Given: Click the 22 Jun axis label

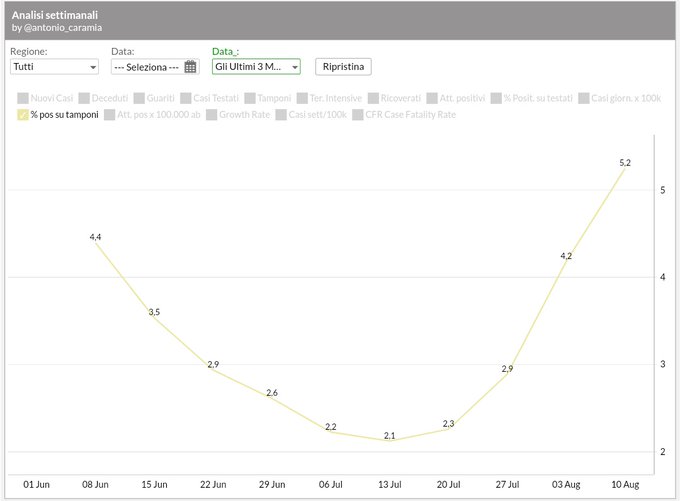Looking at the screenshot, I should pos(213,485).
